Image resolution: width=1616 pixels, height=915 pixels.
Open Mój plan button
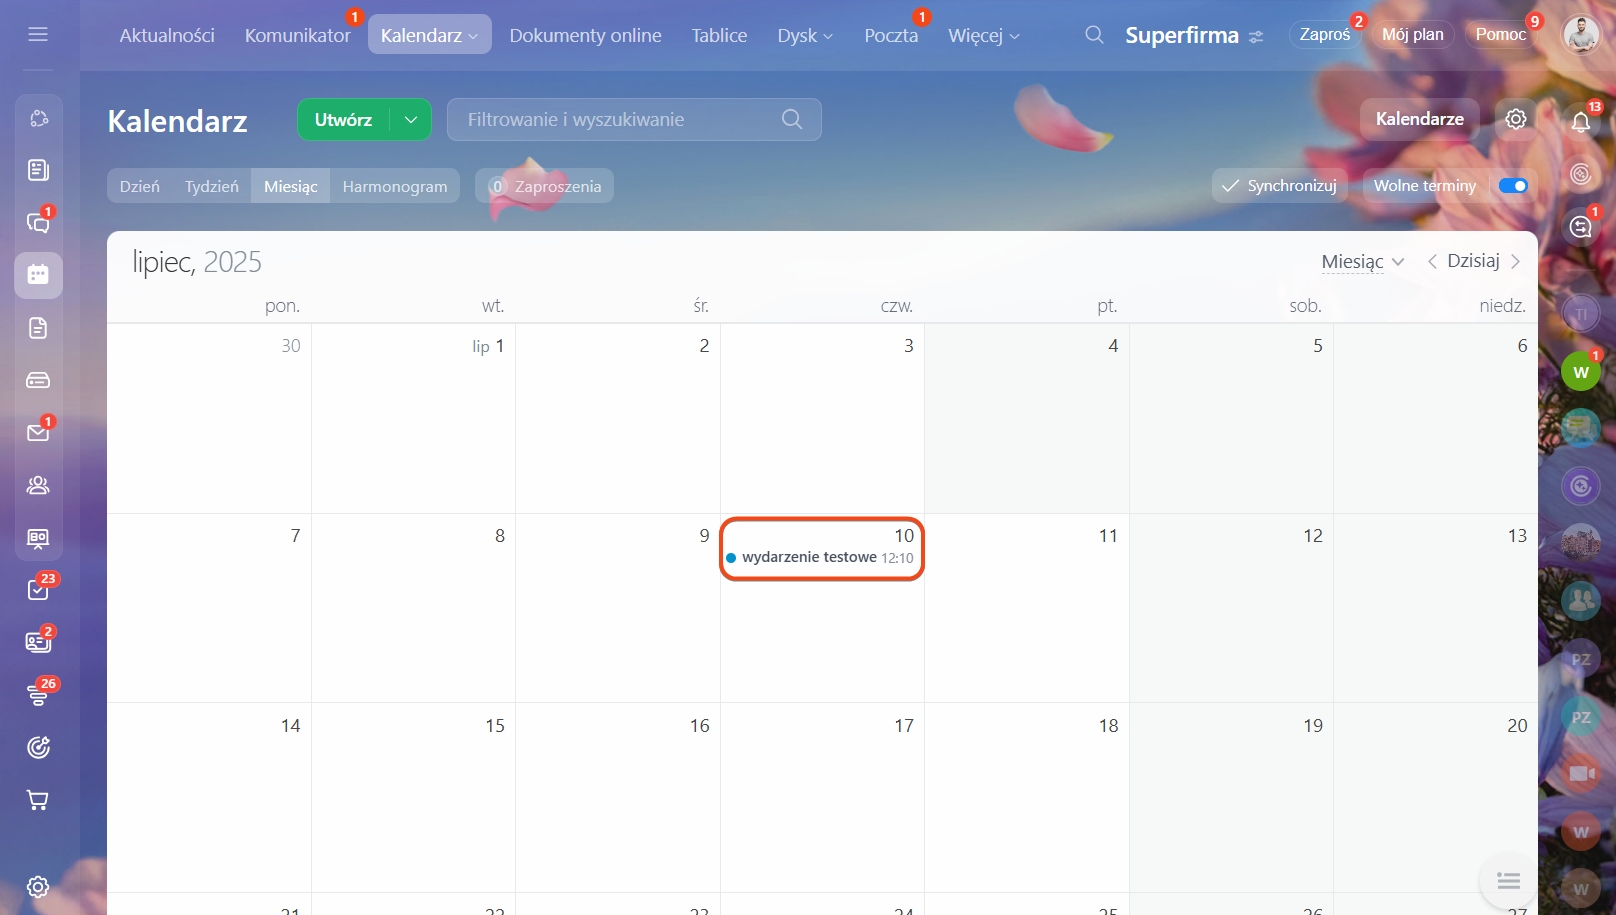(1412, 35)
